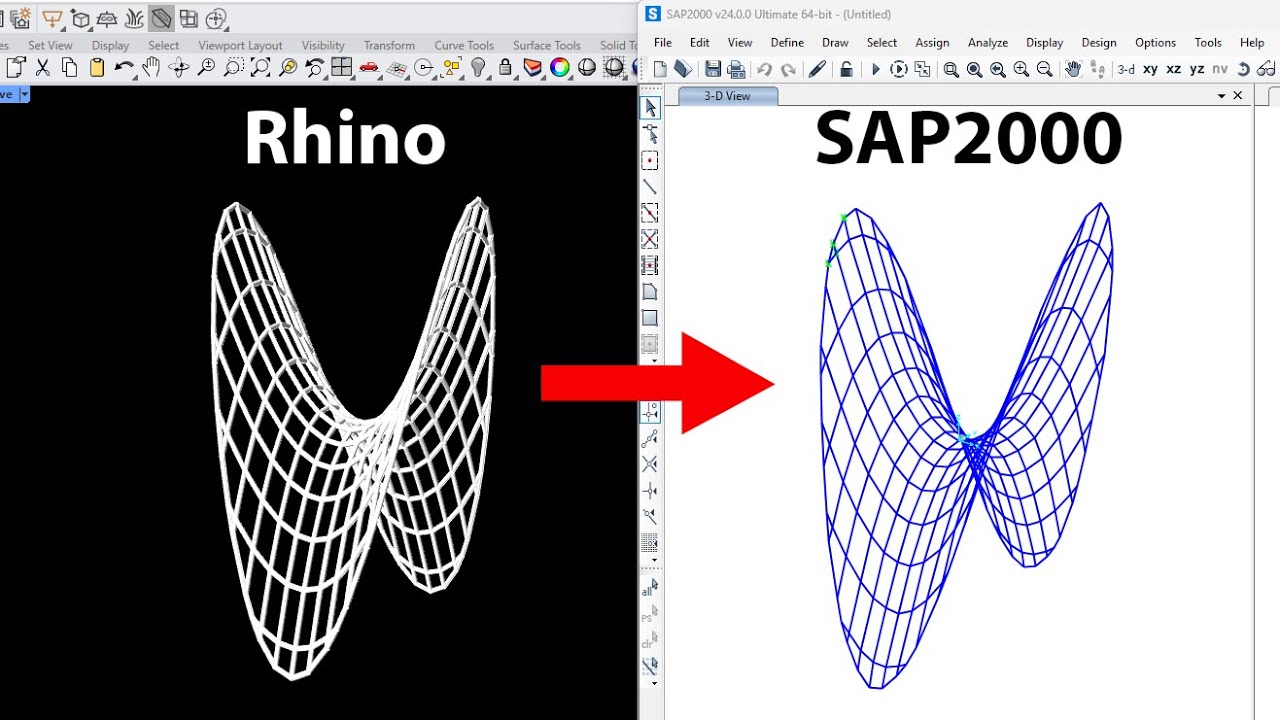Click the Rubber Band Zoom icon in SAP2000
The width and height of the screenshot is (1280, 720).
click(951, 69)
